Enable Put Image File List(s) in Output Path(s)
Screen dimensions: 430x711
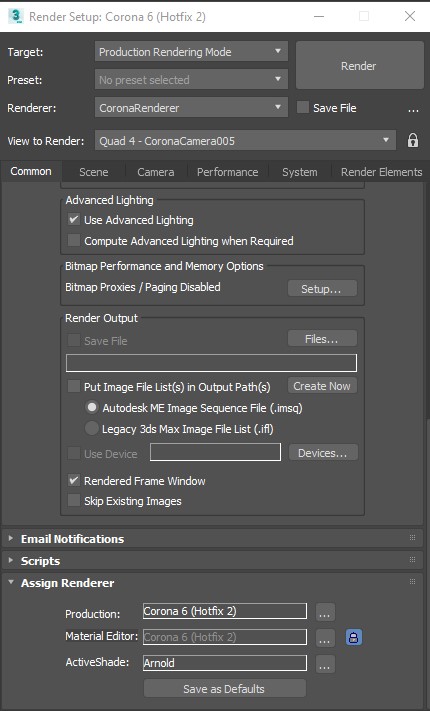point(73,387)
